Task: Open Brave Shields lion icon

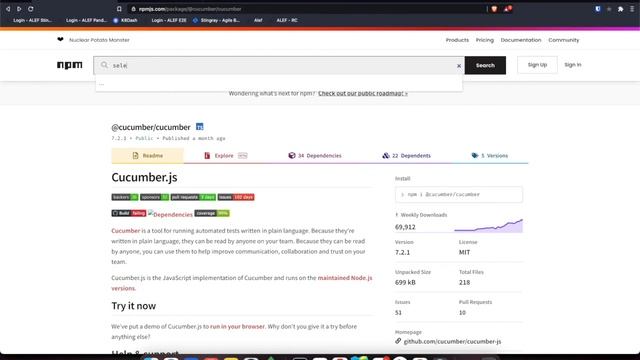Action: click(494, 9)
